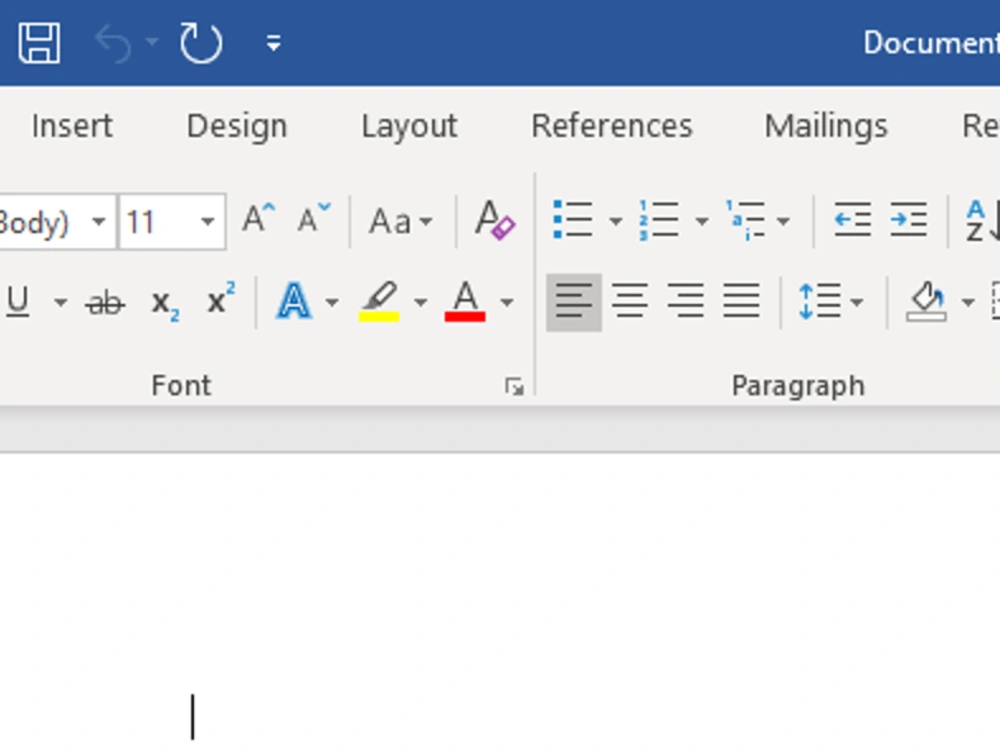This screenshot has height=750, width=1000.
Task: Apply Text Effects blue A icon
Action: coord(294,301)
